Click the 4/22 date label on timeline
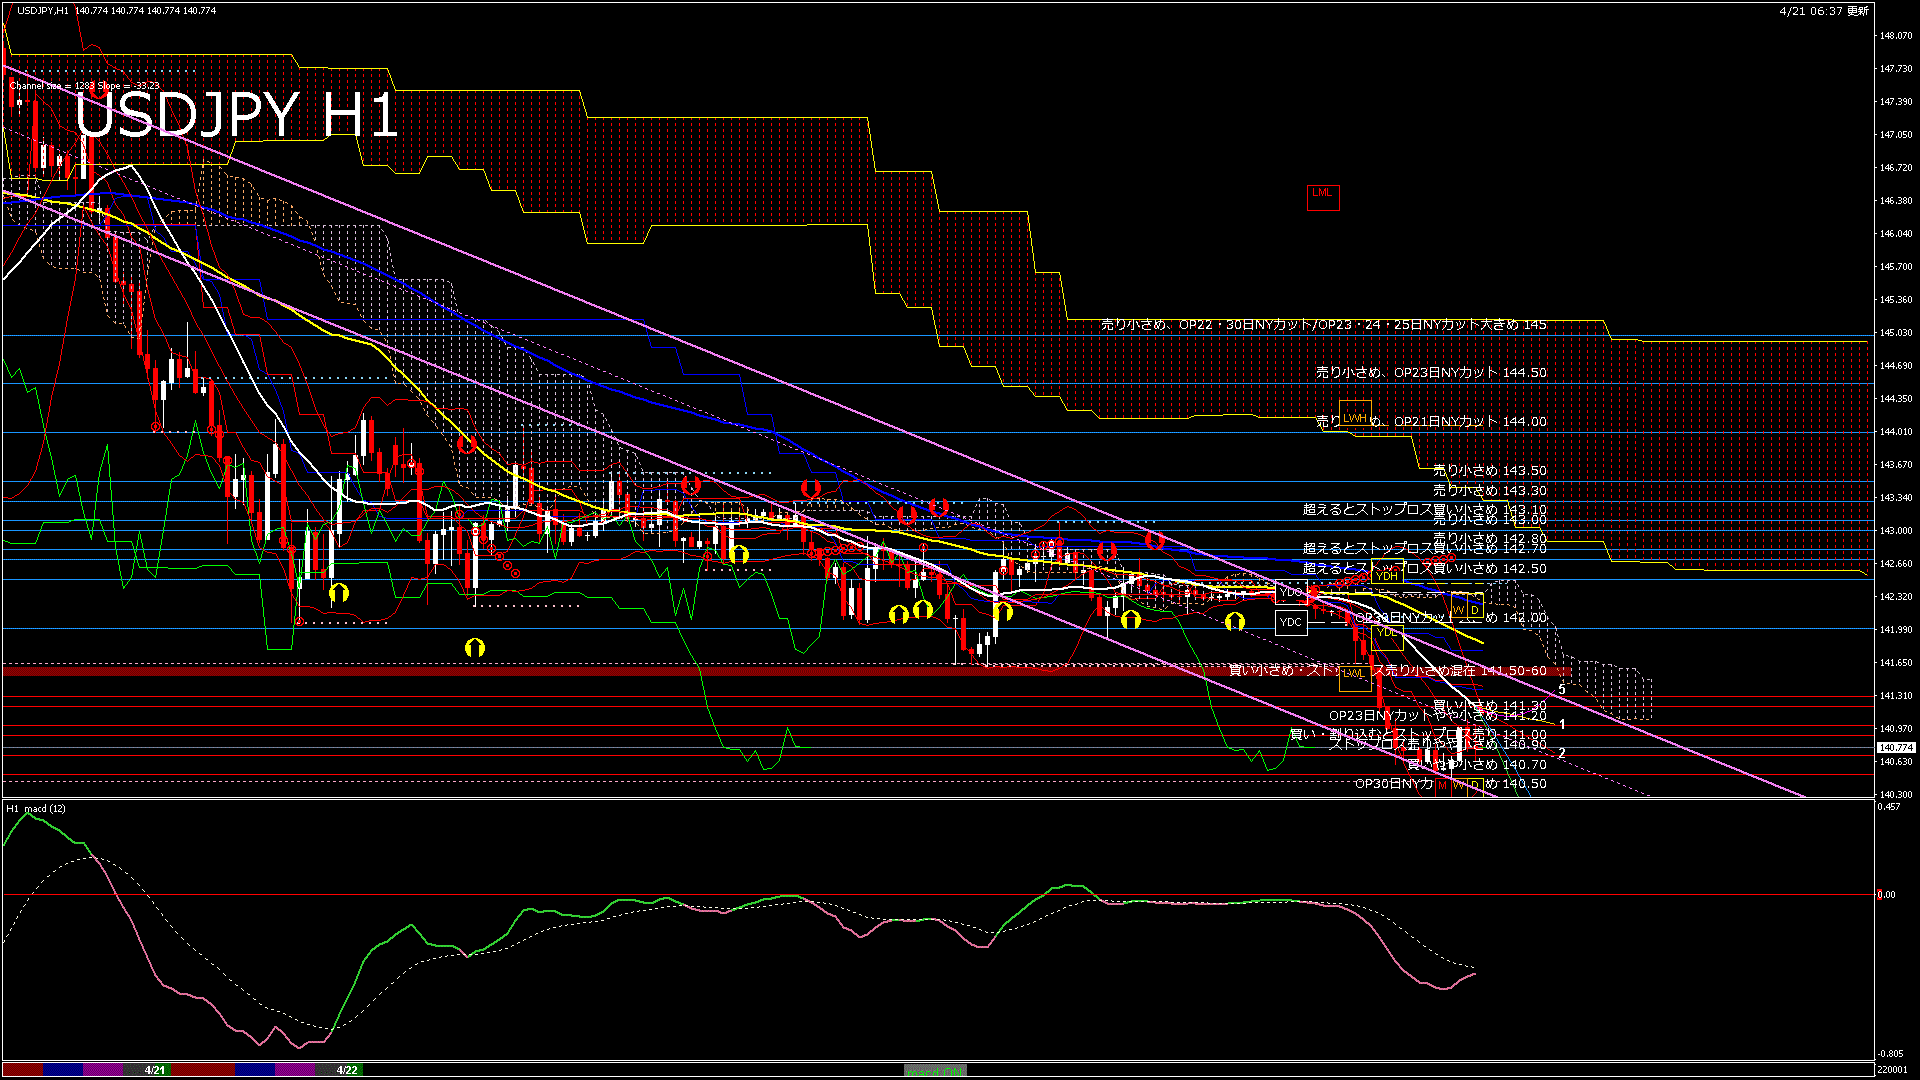This screenshot has height=1080, width=1920. pos(347,1070)
